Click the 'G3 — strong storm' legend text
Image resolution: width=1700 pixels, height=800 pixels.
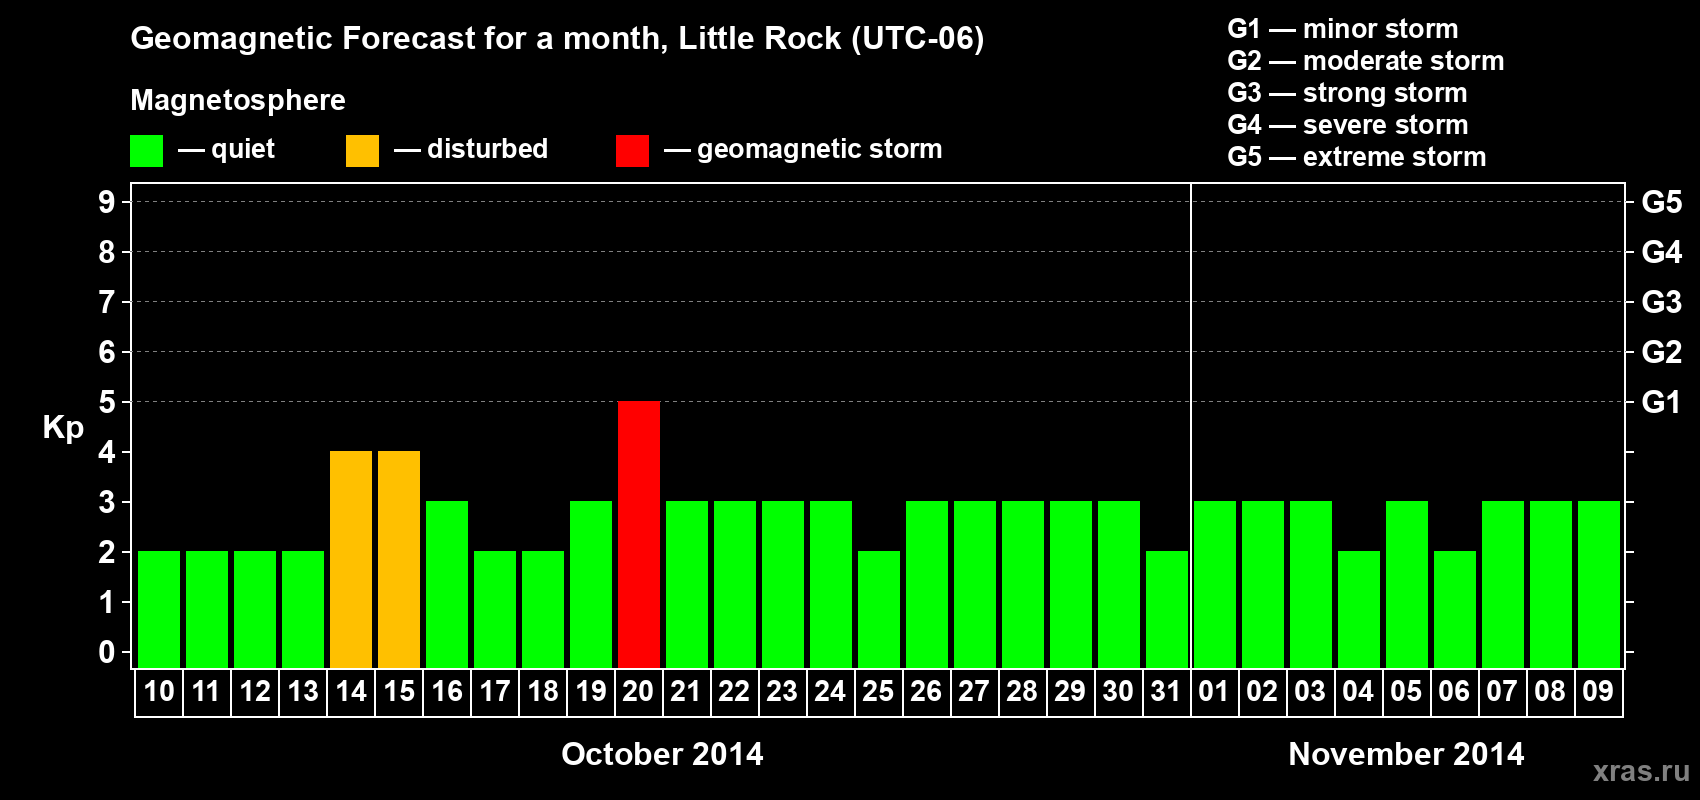(1348, 93)
